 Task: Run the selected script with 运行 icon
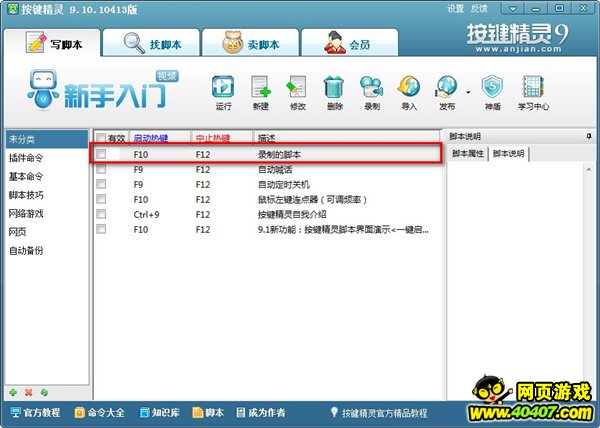(223, 93)
